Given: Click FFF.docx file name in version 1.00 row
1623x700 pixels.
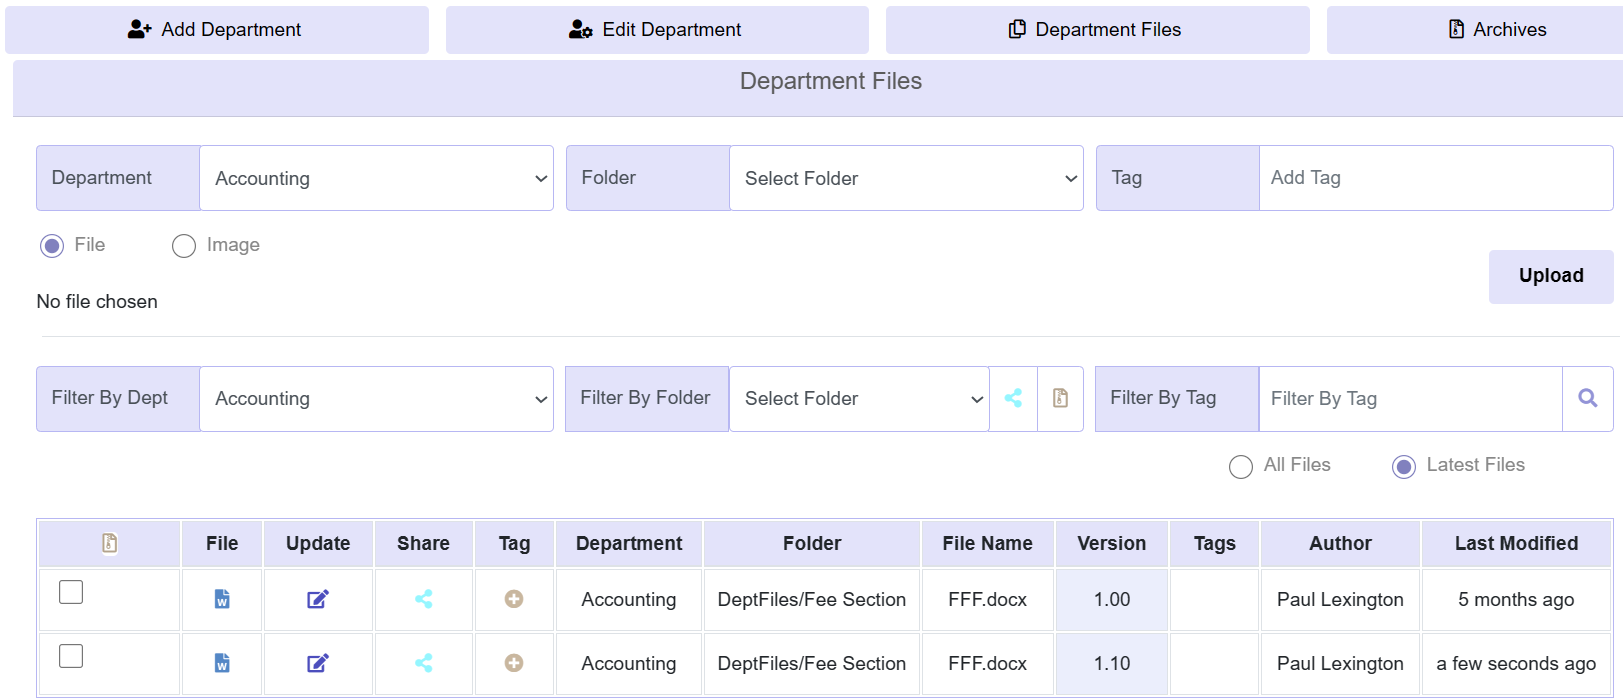Looking at the screenshot, I should pyautogui.click(x=987, y=599).
